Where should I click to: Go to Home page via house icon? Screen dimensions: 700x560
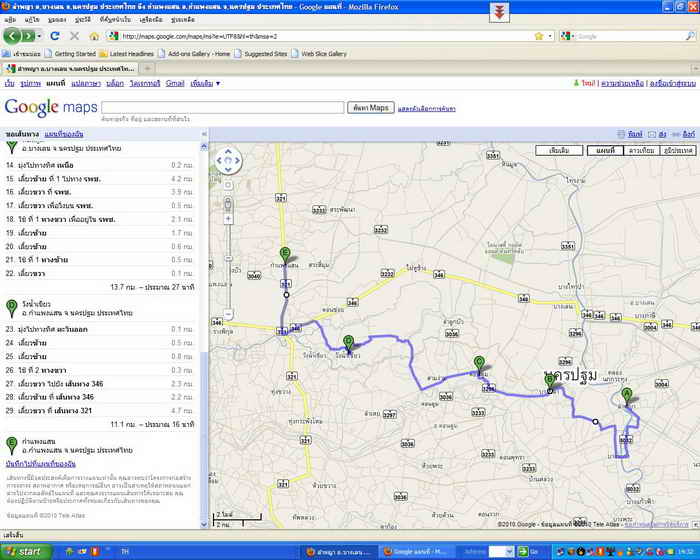94,36
